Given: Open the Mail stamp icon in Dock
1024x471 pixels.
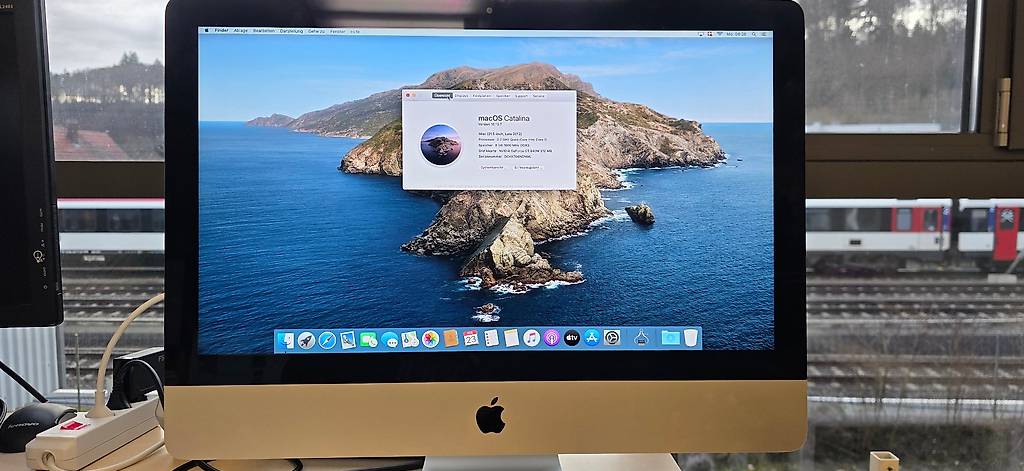Looking at the screenshot, I should [348, 340].
